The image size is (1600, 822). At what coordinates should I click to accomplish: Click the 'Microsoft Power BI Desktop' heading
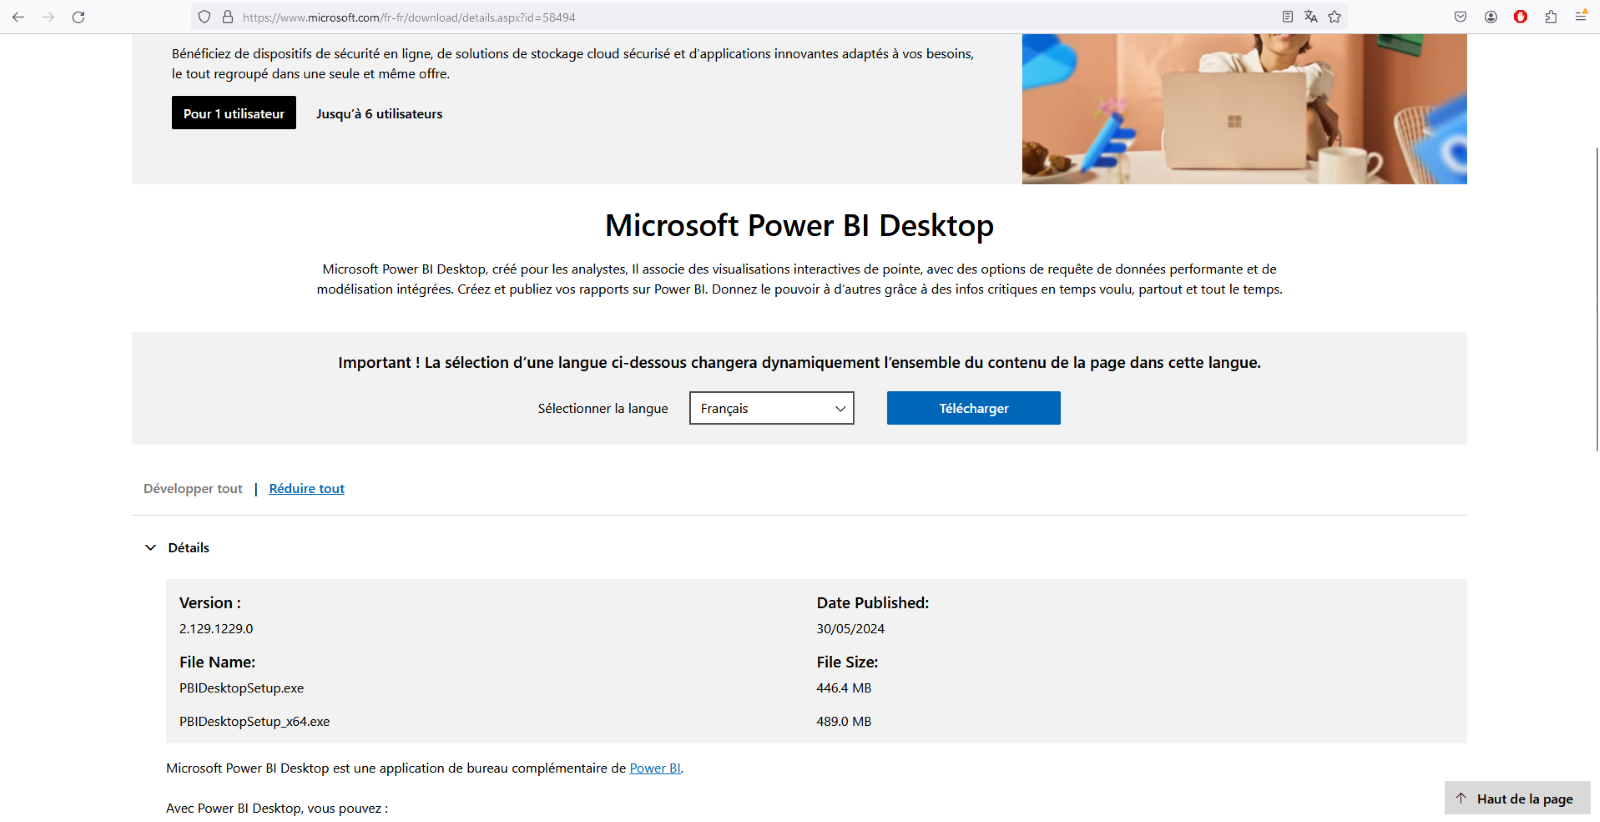[x=800, y=226]
